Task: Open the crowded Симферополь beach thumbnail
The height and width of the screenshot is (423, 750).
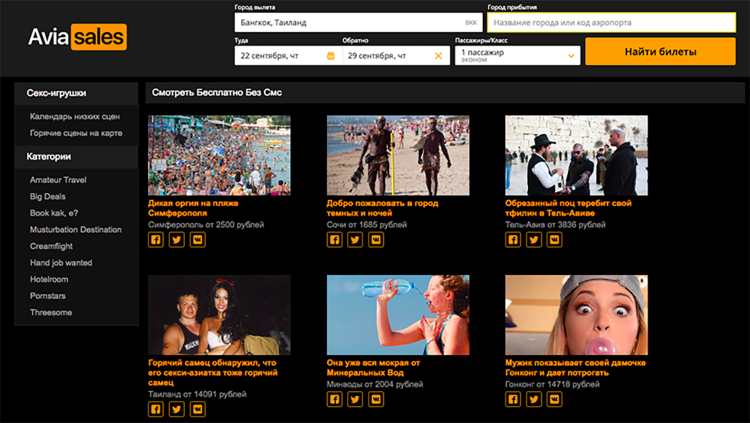Action: (219, 155)
